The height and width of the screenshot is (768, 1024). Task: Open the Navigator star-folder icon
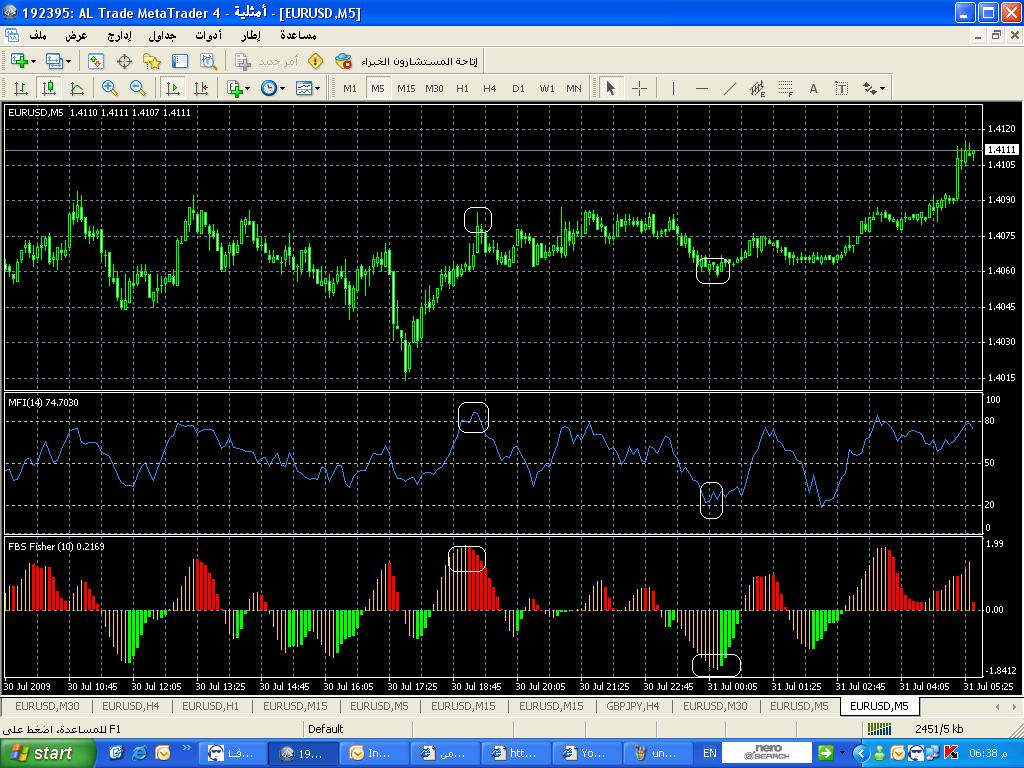(152, 61)
